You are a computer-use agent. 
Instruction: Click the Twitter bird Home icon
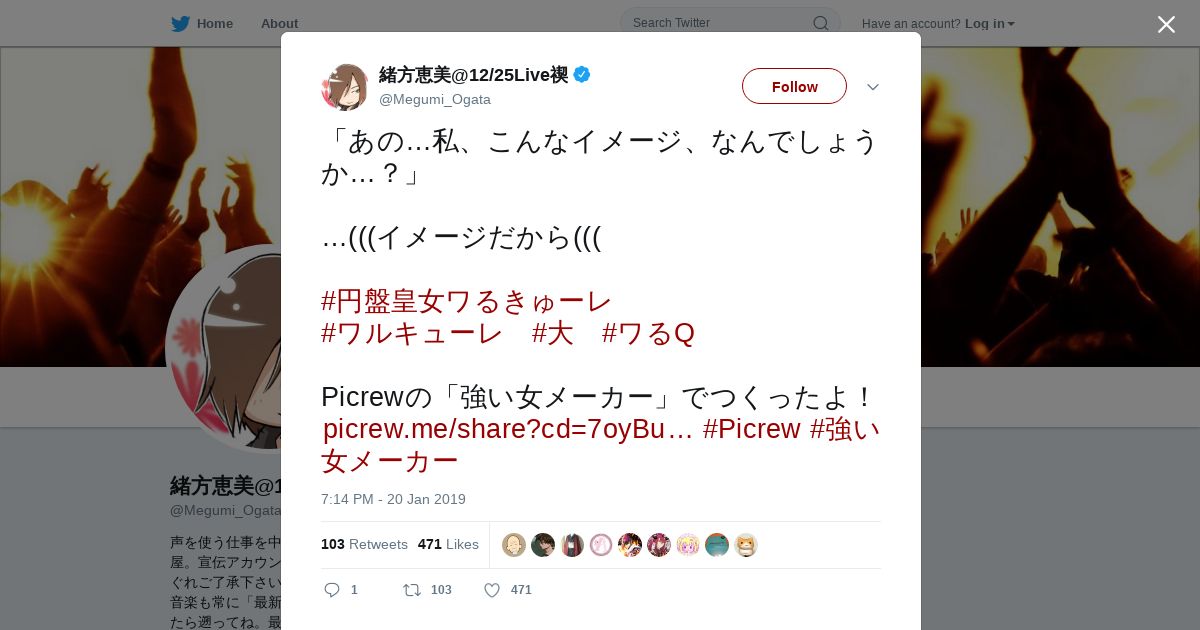click(x=180, y=23)
